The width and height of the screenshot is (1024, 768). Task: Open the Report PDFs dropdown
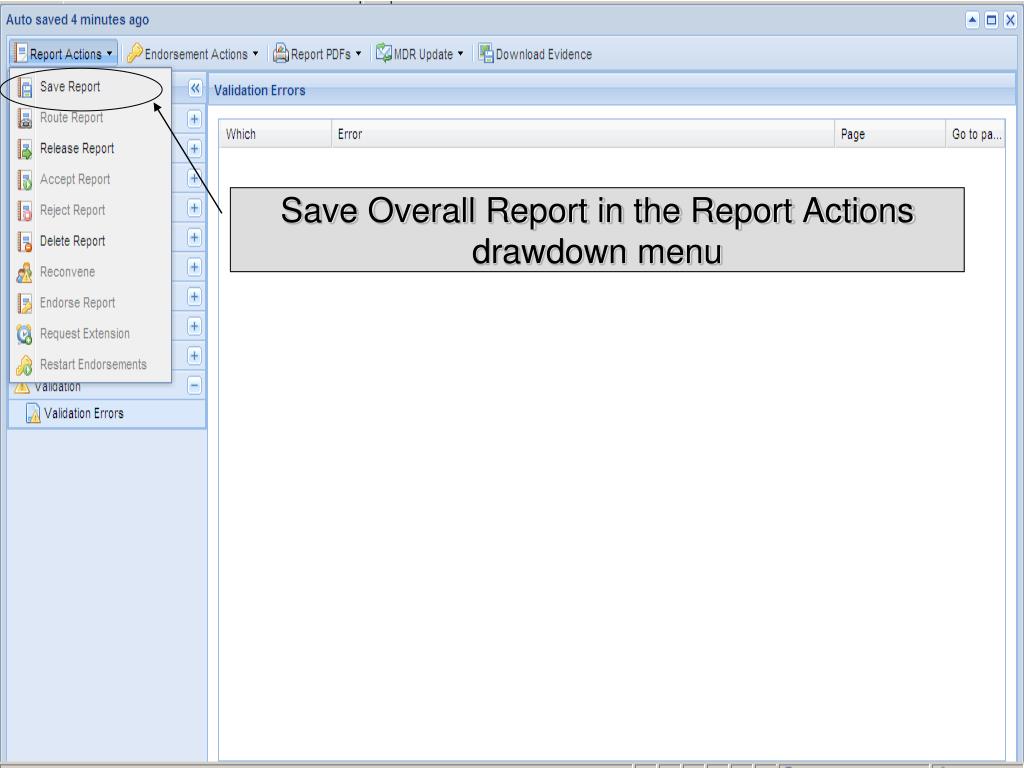pyautogui.click(x=358, y=54)
